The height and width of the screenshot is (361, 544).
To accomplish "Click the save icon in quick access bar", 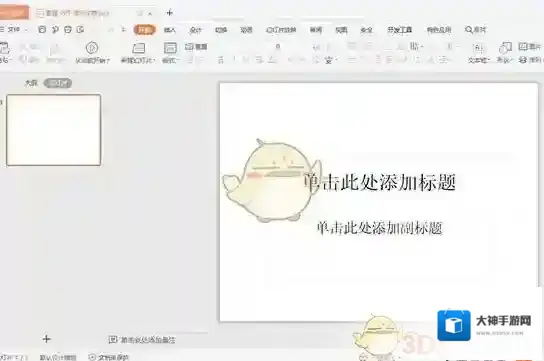I will coord(42,29).
